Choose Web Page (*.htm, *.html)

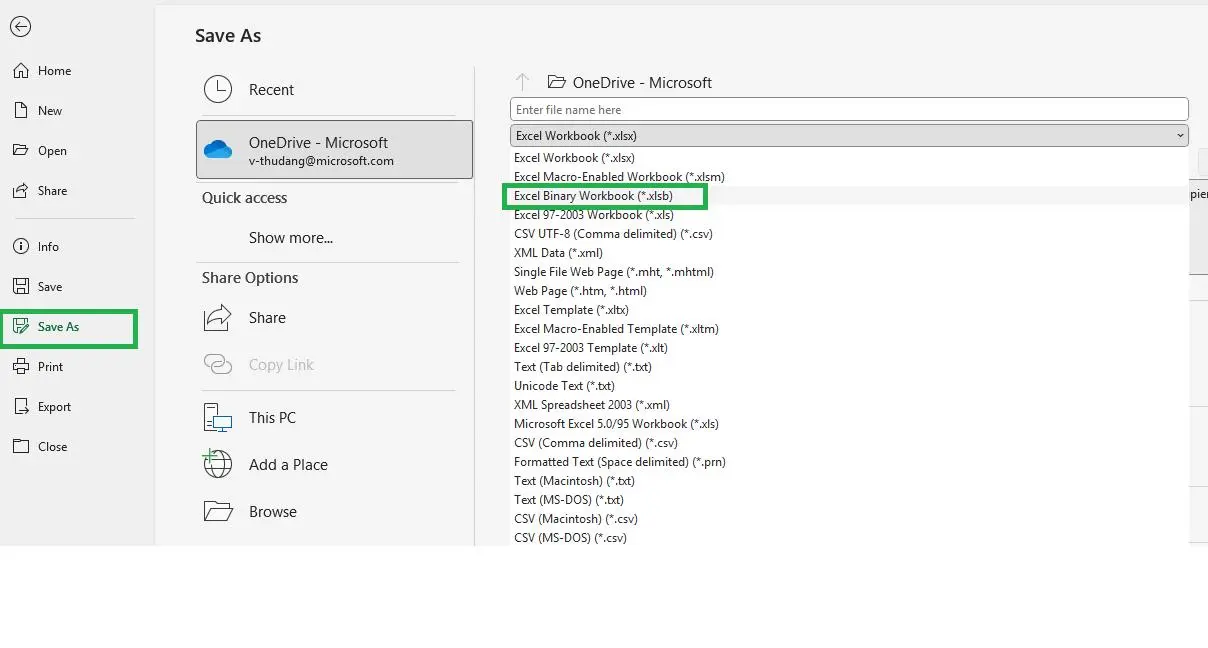pos(580,291)
